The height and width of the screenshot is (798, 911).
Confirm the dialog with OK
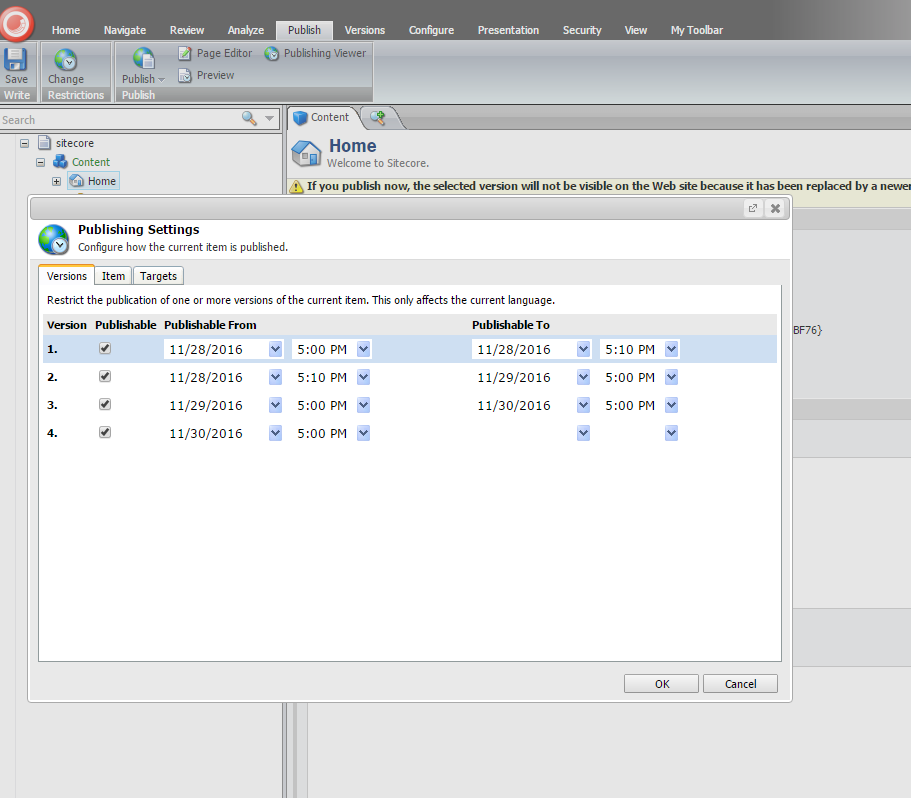tap(661, 684)
